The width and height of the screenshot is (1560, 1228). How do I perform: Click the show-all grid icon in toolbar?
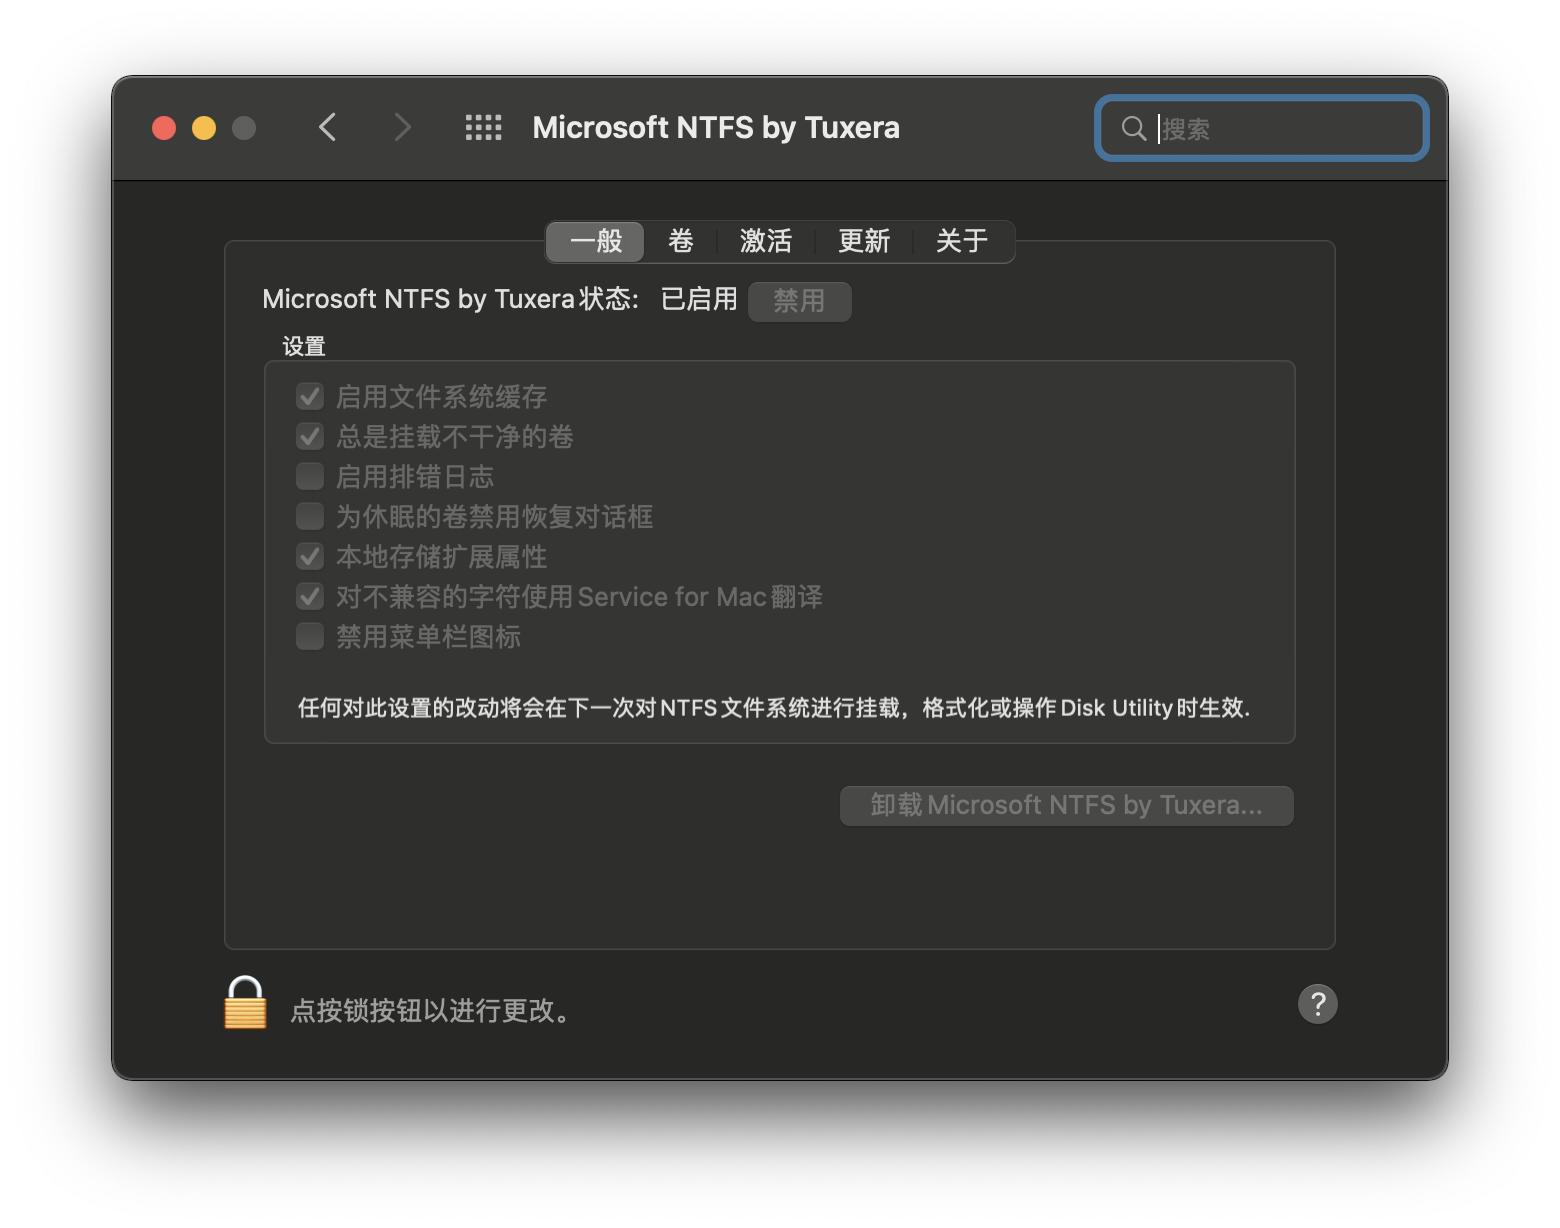pyautogui.click(x=483, y=127)
